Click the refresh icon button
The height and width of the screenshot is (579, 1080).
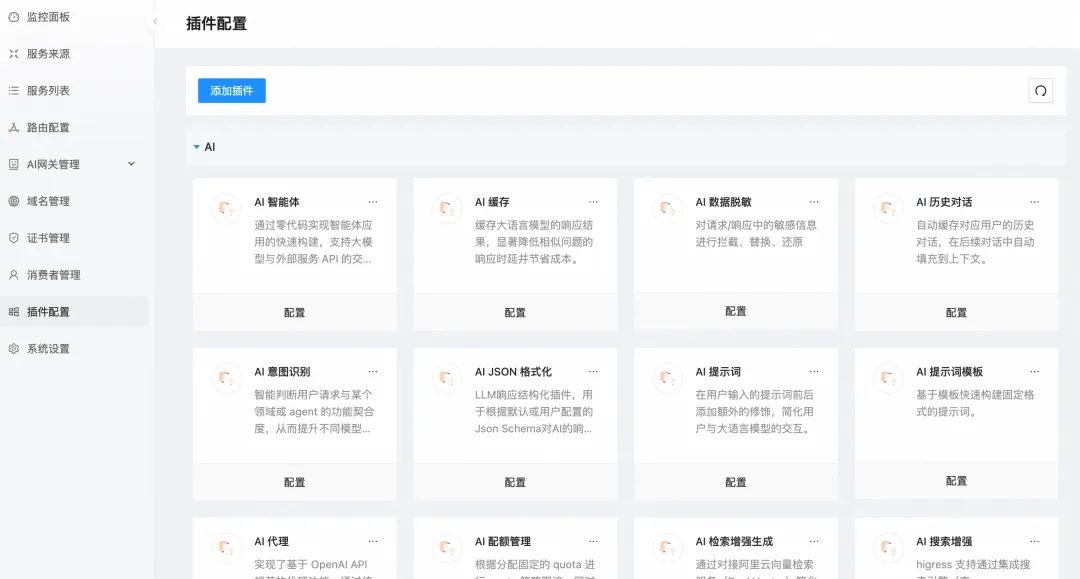(x=1040, y=91)
